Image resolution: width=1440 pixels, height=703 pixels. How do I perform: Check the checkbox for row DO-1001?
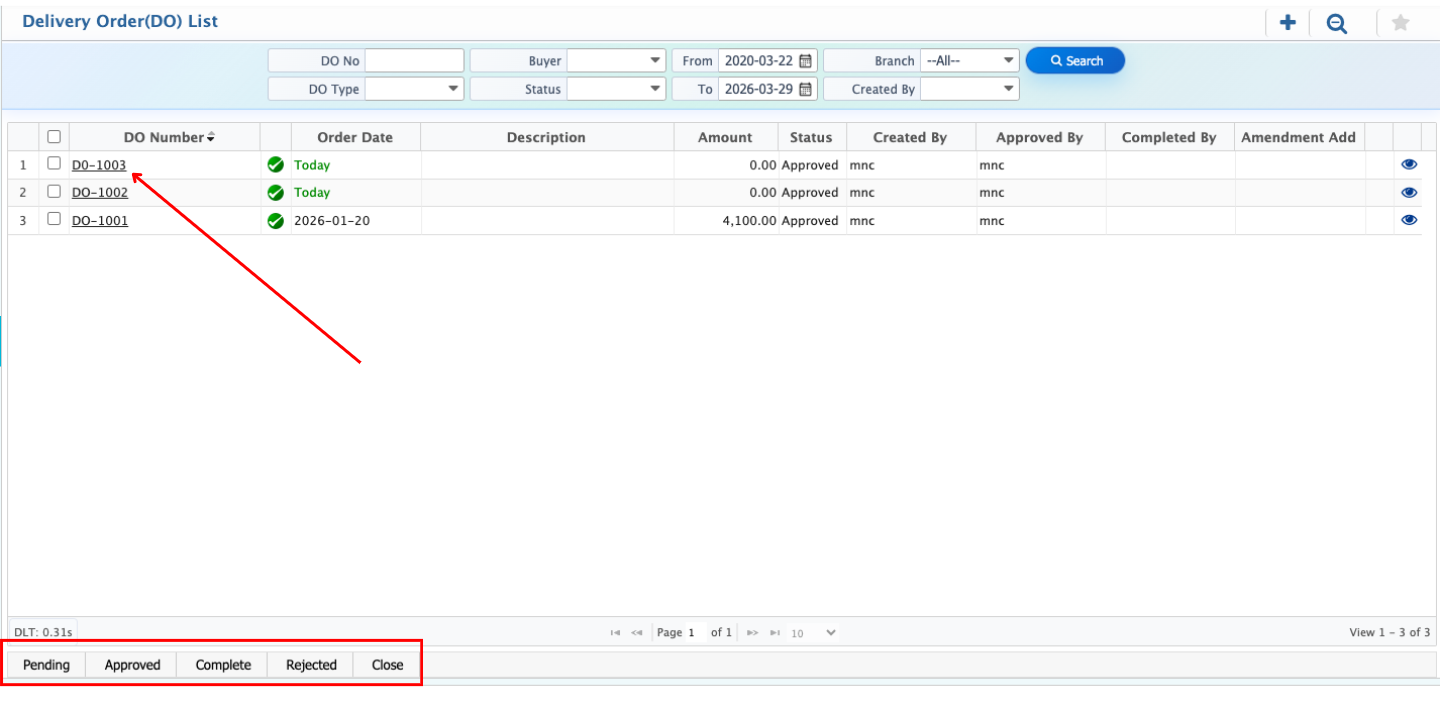point(53,219)
